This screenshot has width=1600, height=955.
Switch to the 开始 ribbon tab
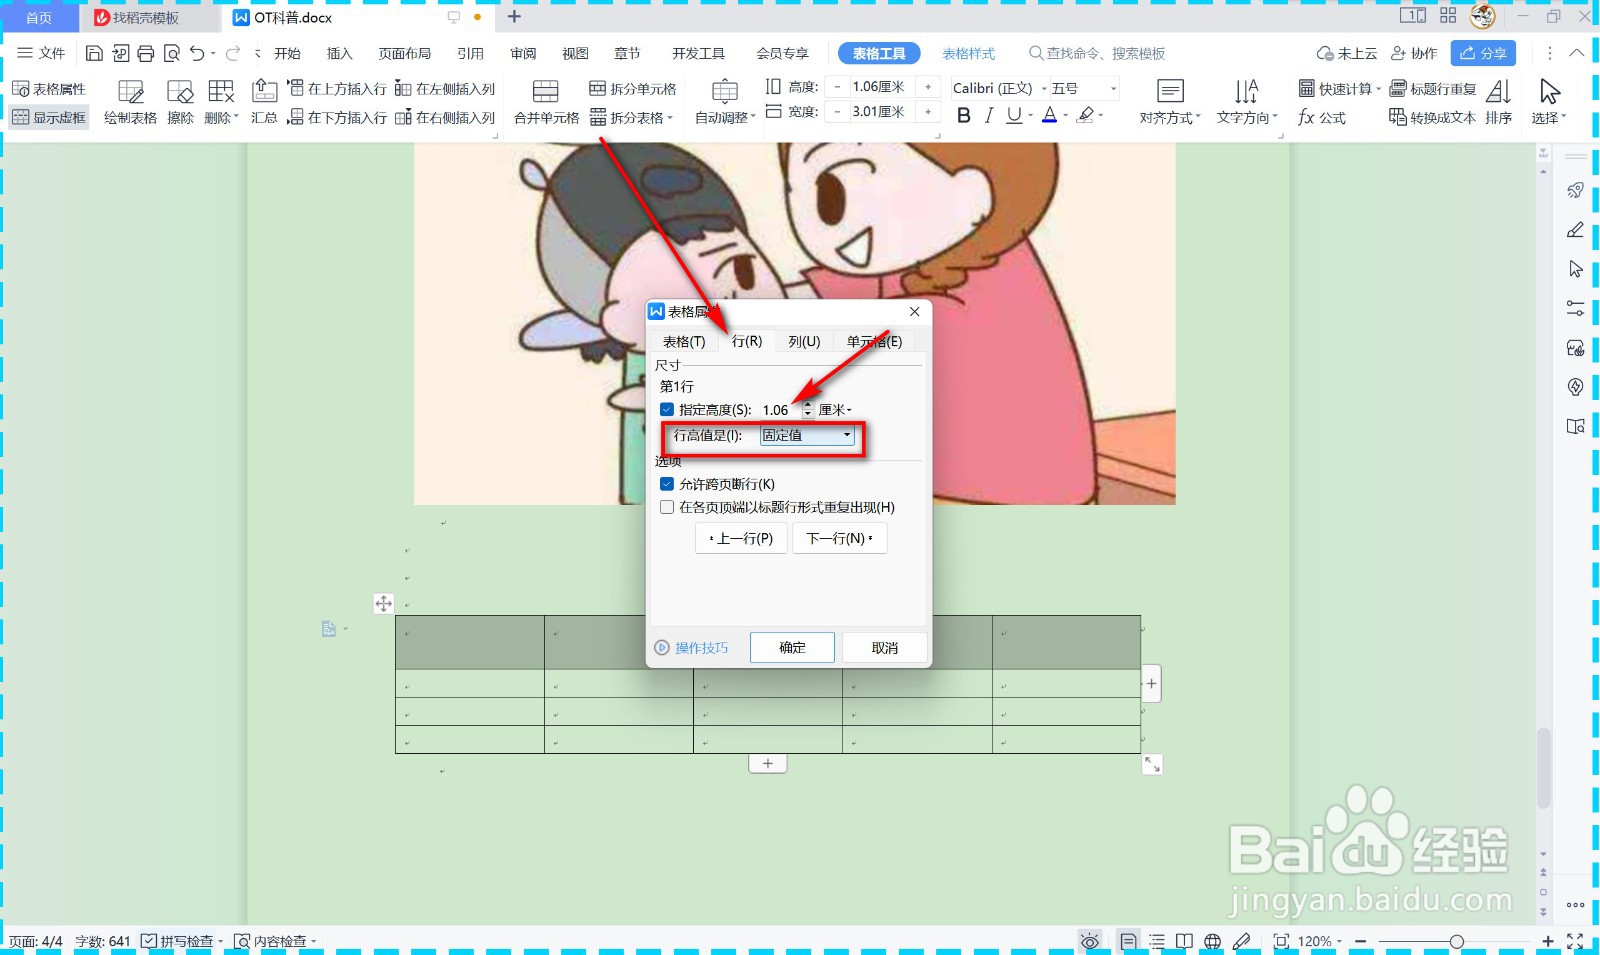tap(287, 53)
